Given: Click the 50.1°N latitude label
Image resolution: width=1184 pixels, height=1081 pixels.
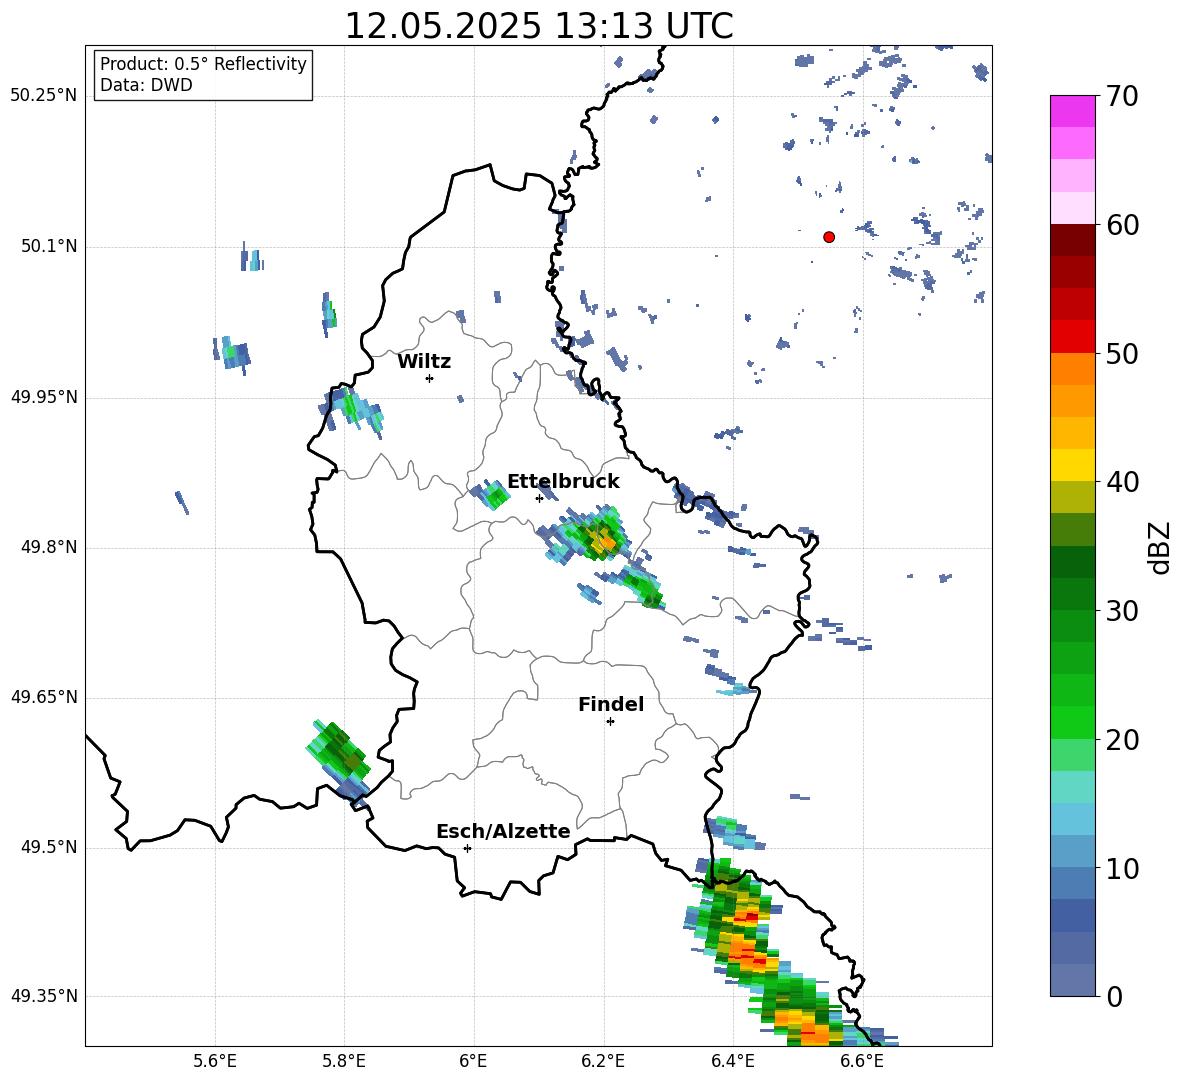Looking at the screenshot, I should click(x=49, y=247).
